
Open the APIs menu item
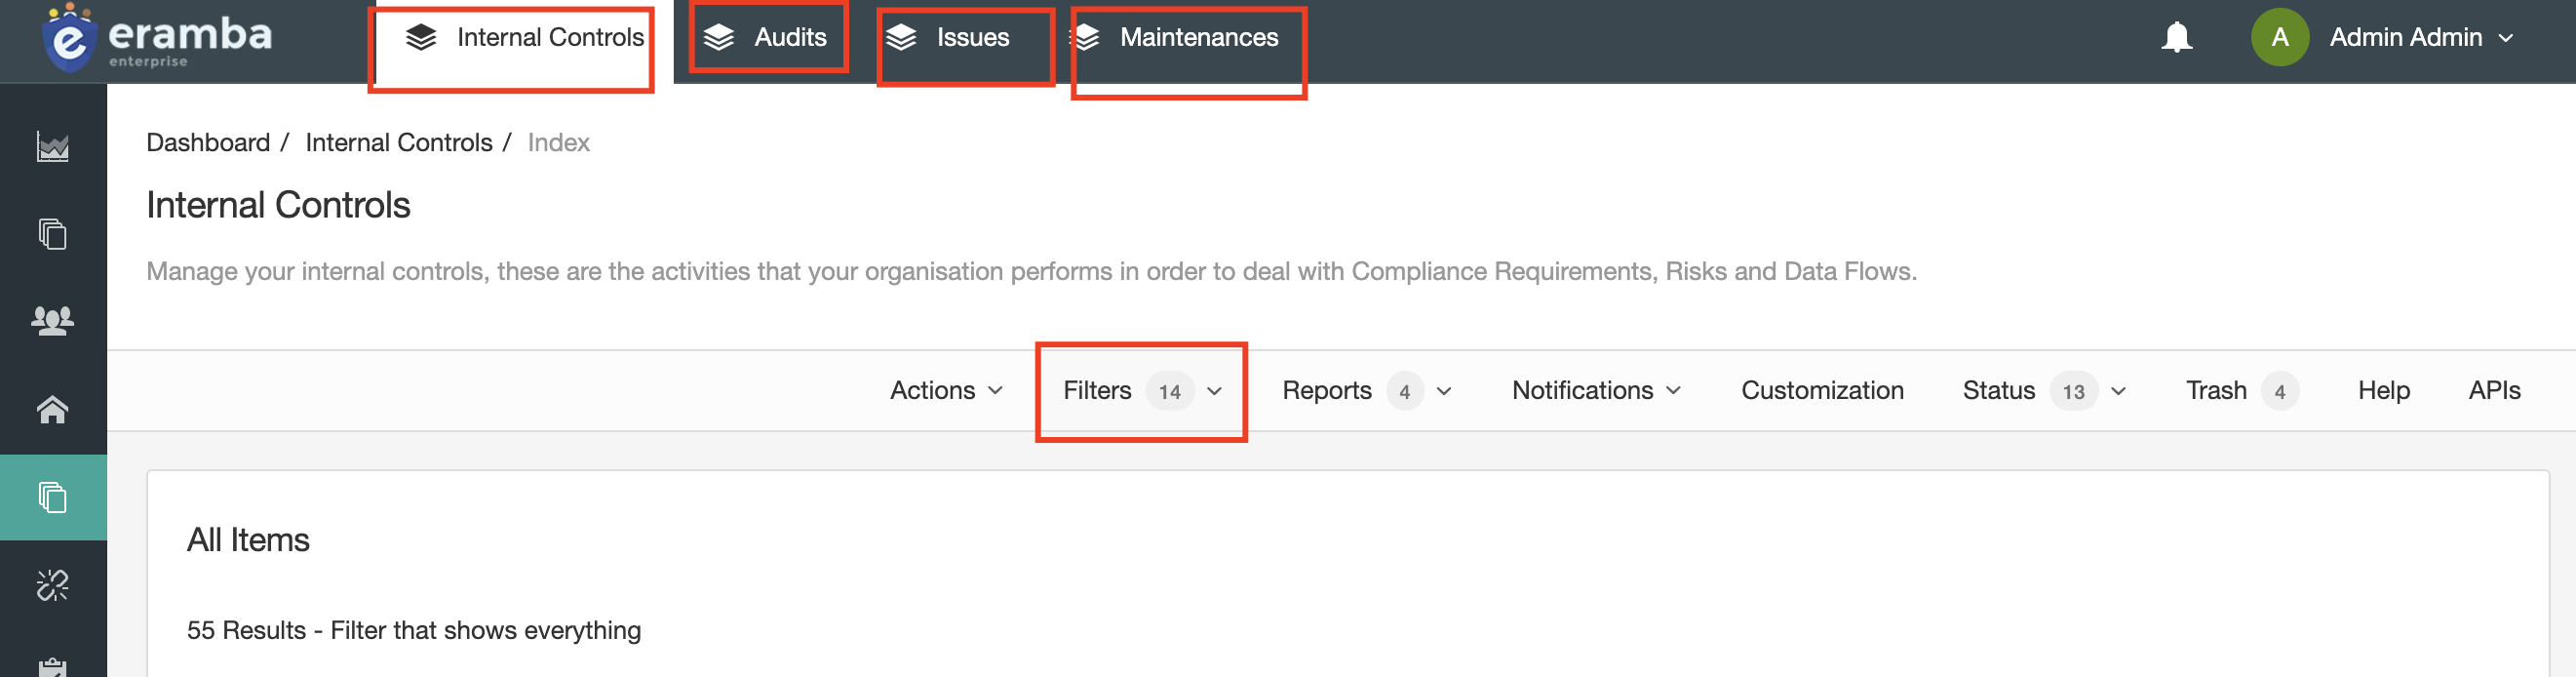[x=2494, y=391]
